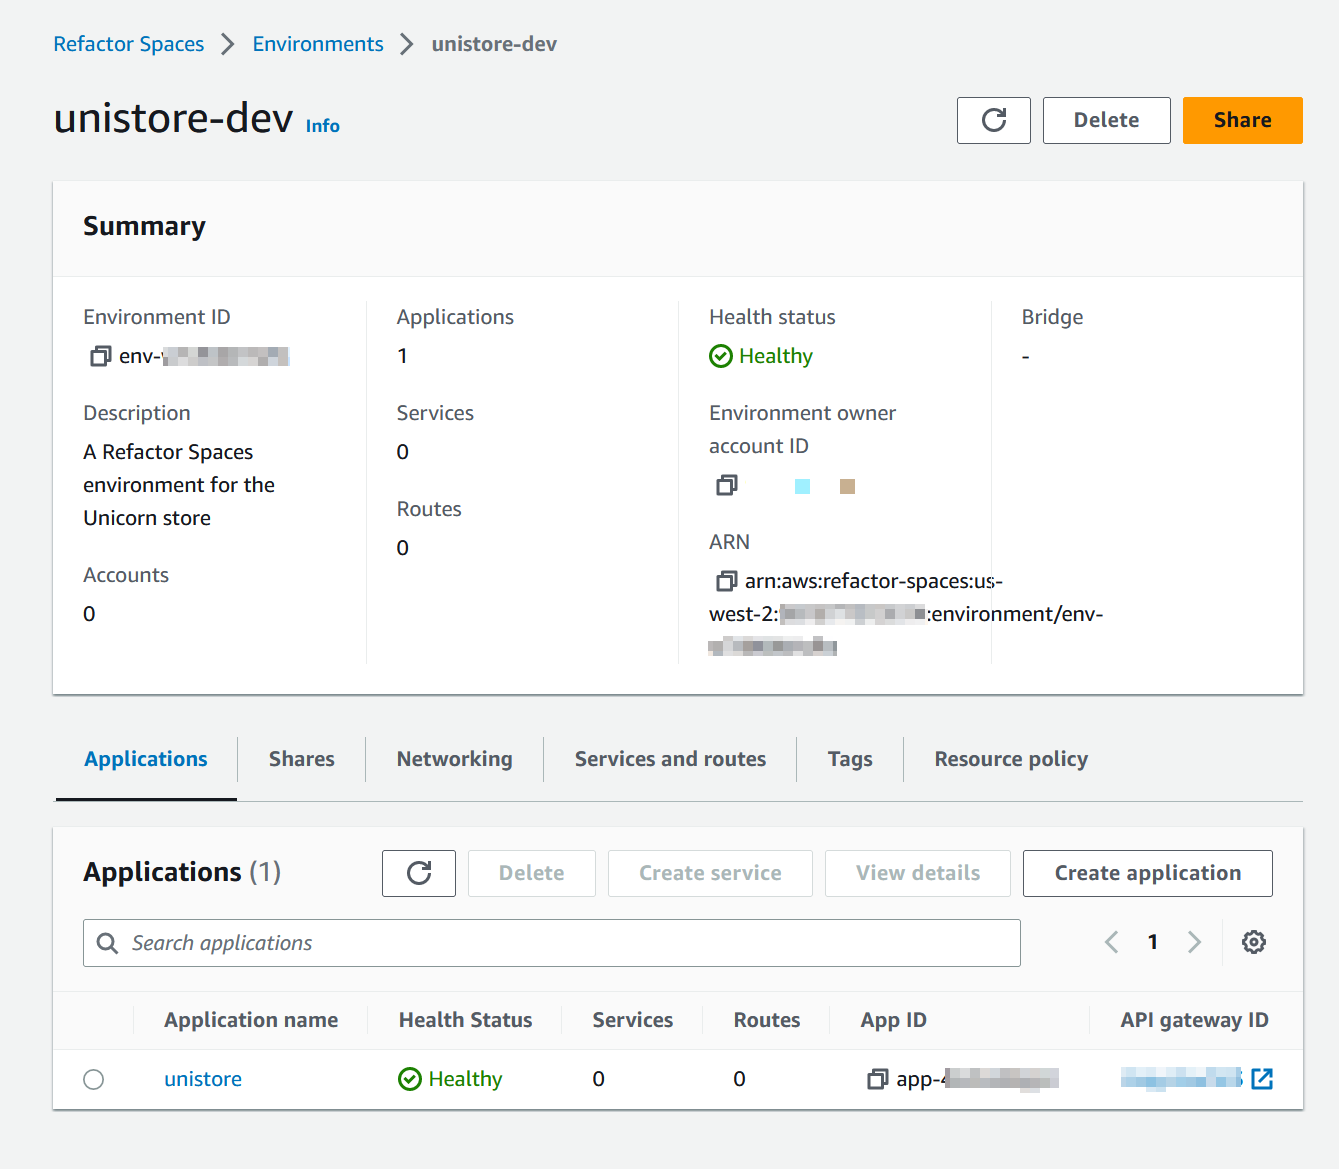Click the Services column header

point(633,1020)
